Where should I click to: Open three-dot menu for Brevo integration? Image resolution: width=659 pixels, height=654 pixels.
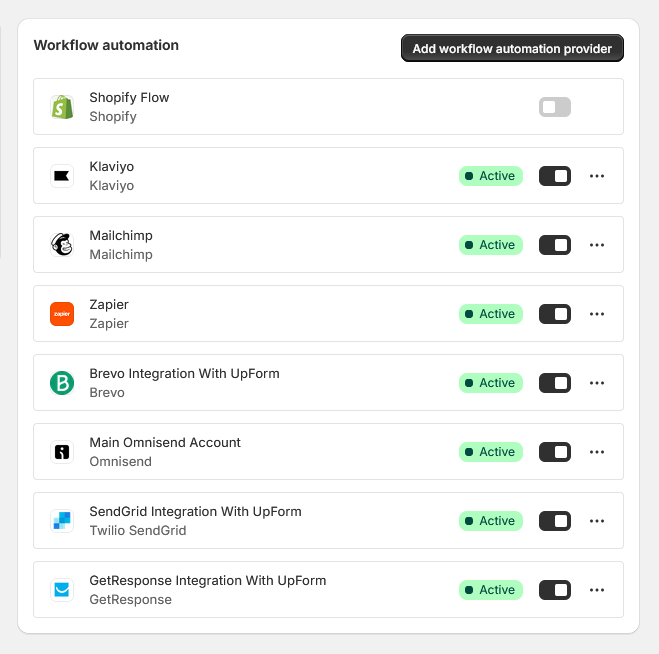[x=597, y=383]
